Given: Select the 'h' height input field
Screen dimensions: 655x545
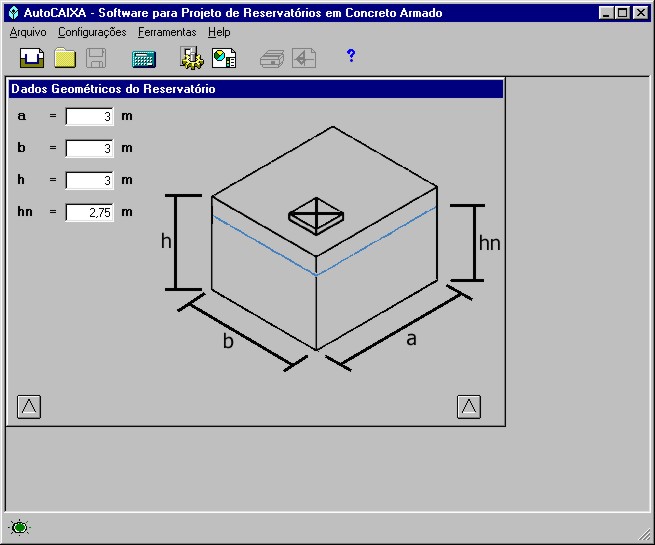Looking at the screenshot, I should tap(89, 180).
